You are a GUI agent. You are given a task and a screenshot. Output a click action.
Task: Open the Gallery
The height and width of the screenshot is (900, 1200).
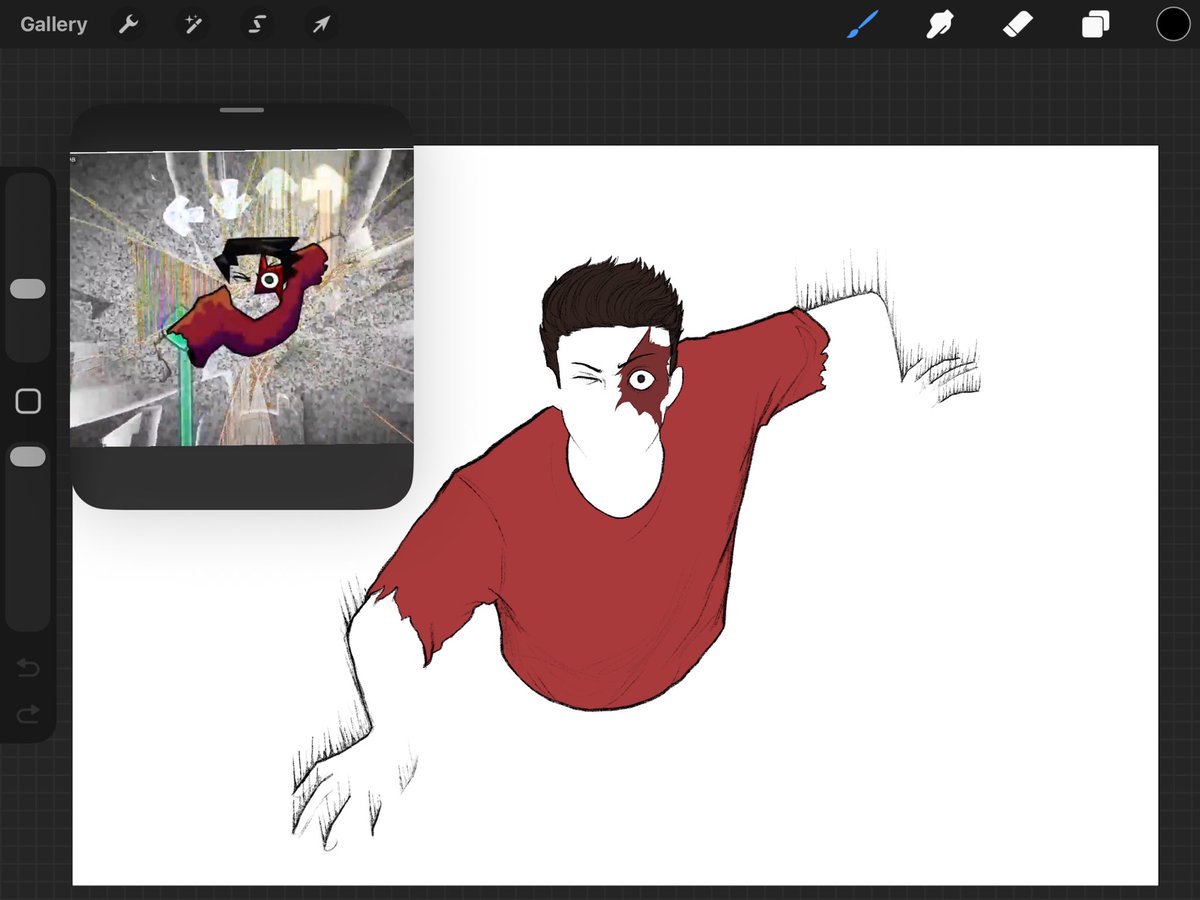[x=54, y=24]
